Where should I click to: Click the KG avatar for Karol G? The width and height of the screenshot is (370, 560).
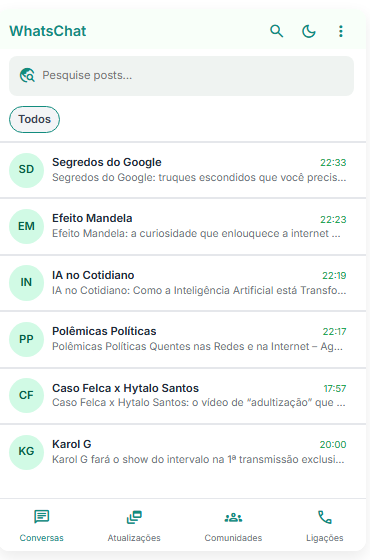click(x=26, y=452)
